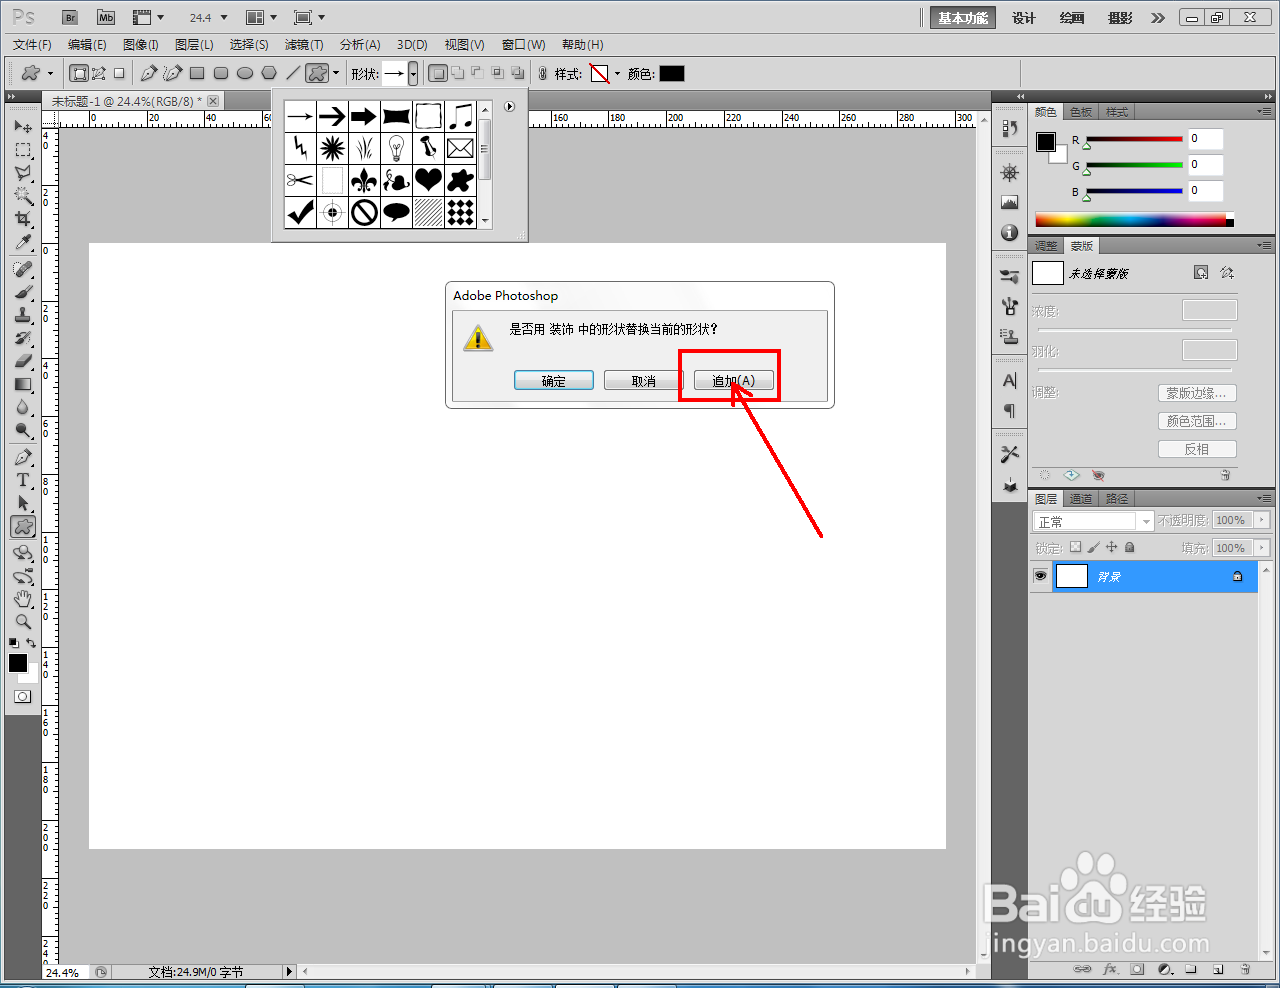Viewport: 1280px width, 988px height.
Task: Choose the Rectangle tool in options bar
Action: 197,73
